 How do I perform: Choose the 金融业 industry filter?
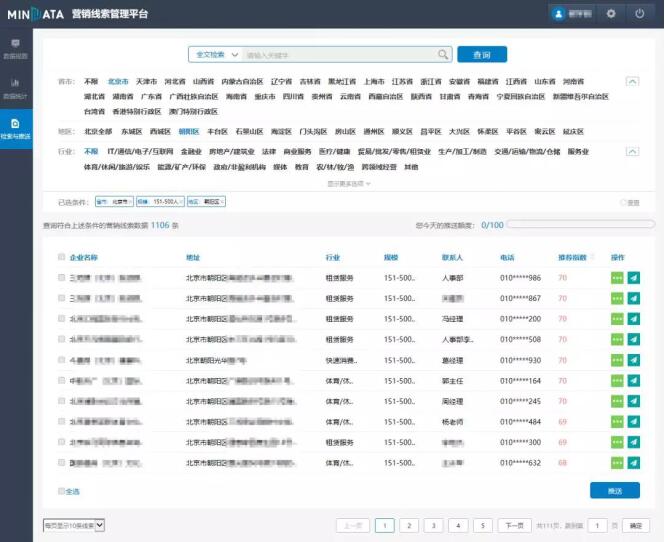tap(191, 152)
